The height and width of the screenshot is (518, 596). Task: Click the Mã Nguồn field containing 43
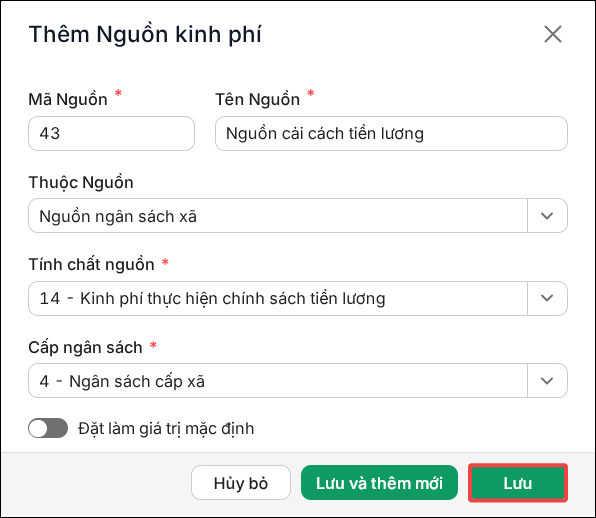coord(111,133)
